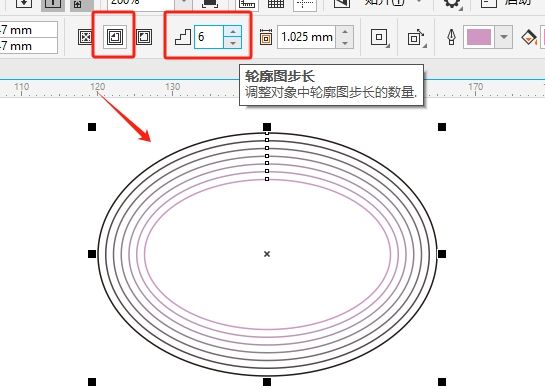Click the pink outline color swatch

[x=479, y=37]
